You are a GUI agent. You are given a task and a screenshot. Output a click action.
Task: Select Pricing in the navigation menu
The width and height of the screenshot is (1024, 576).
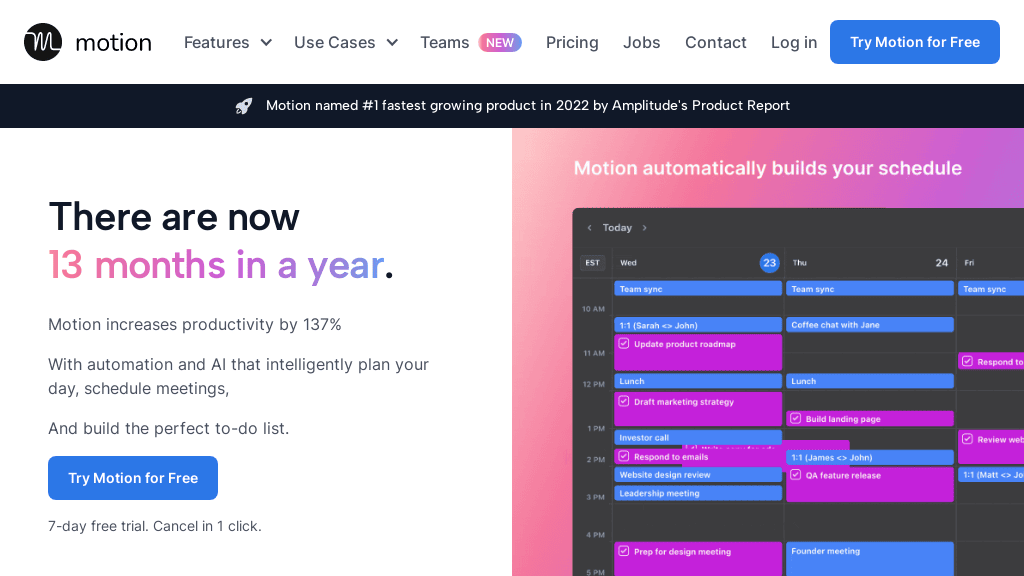(x=572, y=42)
